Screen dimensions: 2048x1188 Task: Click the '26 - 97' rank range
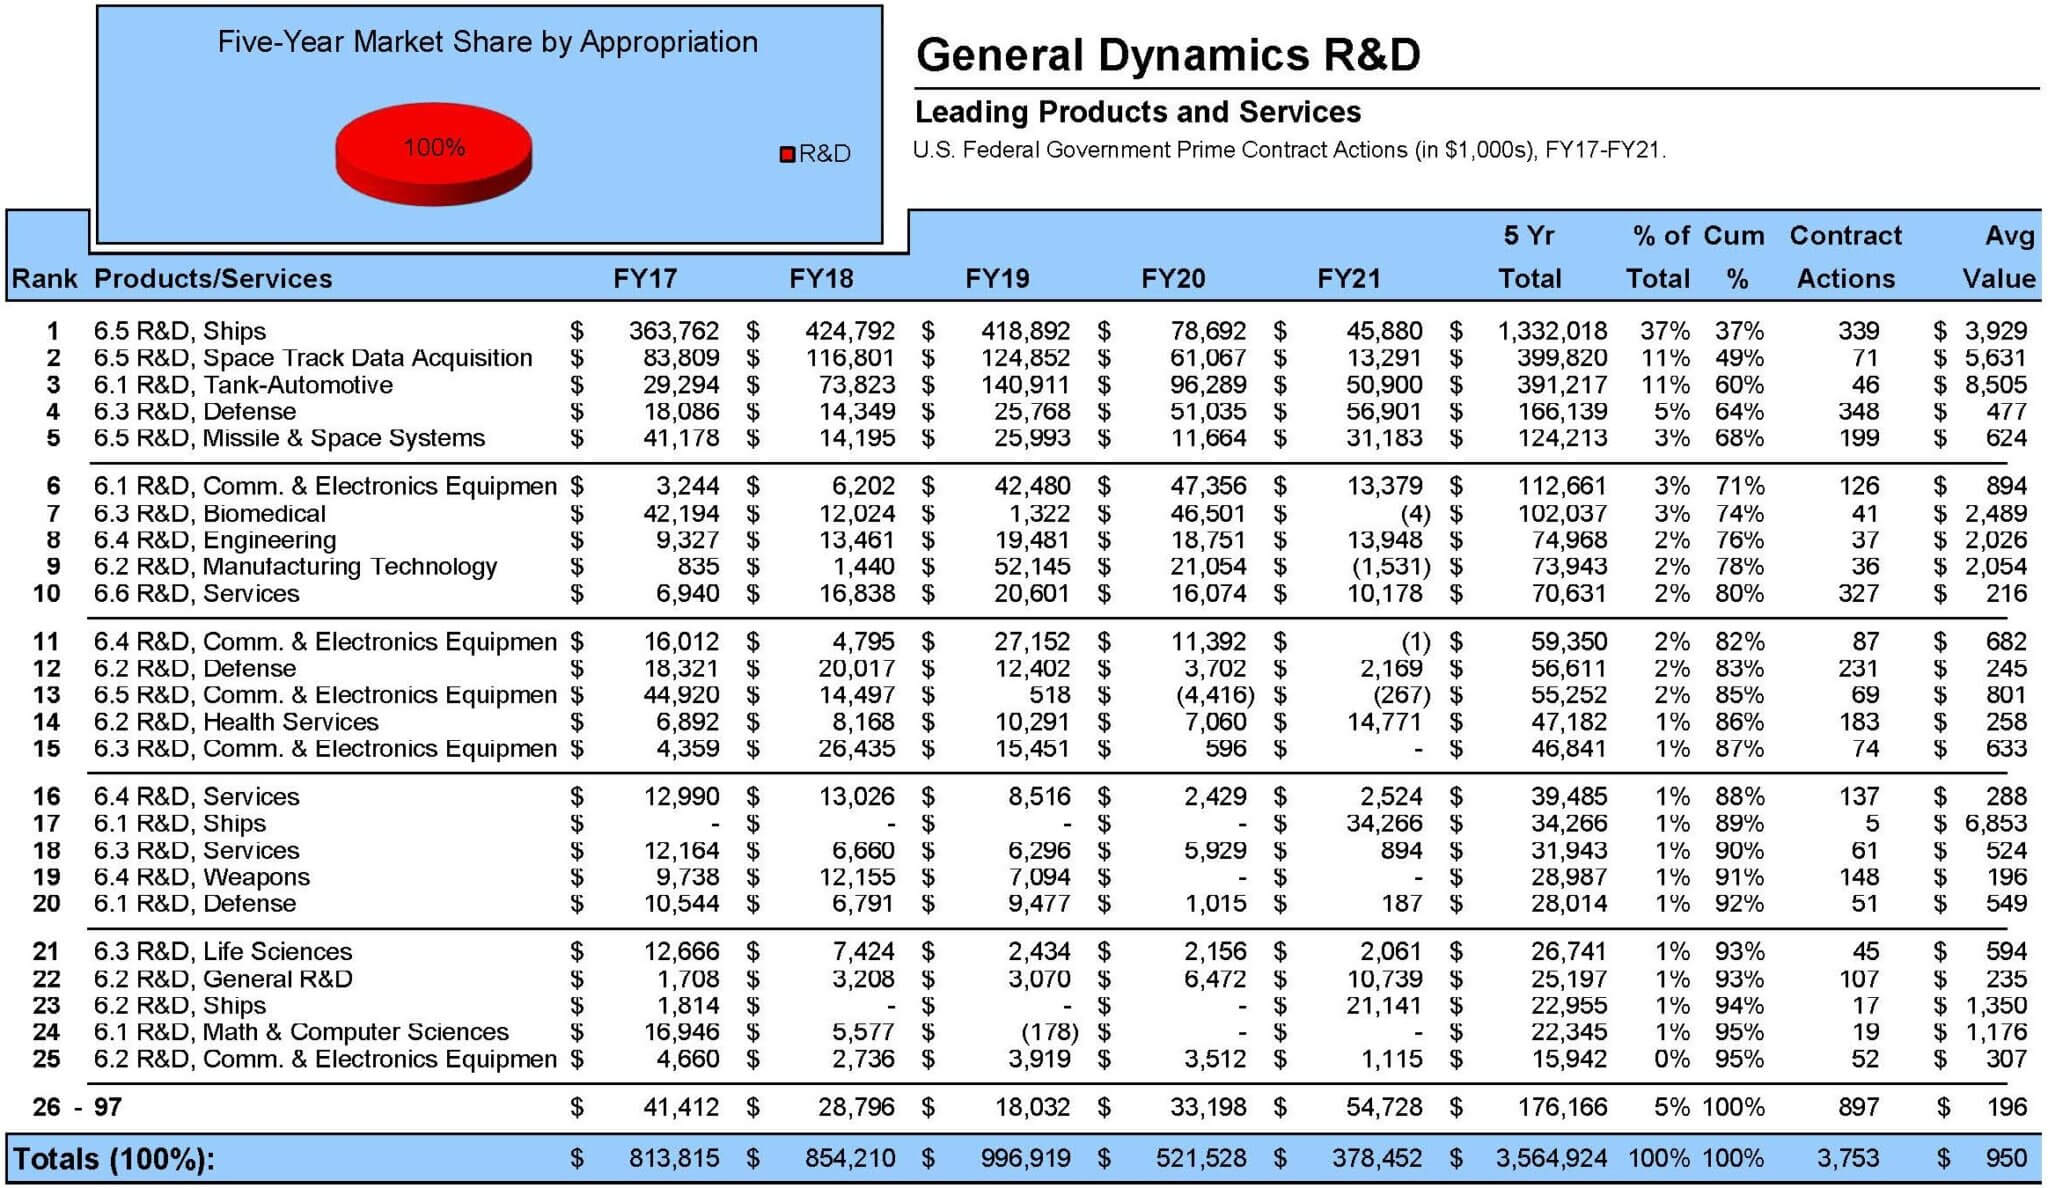[x=77, y=1107]
